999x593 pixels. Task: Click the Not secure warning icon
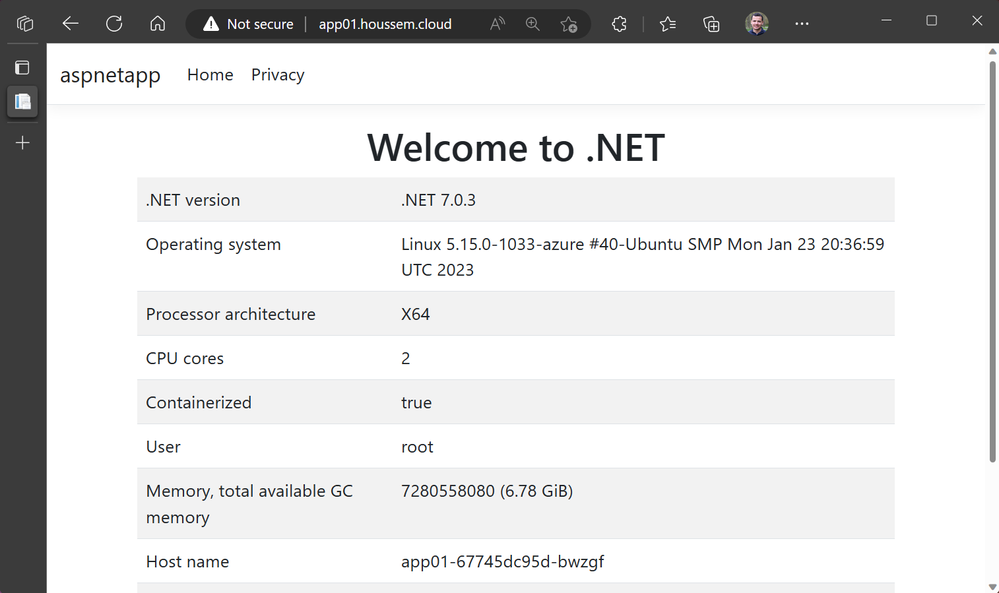pos(211,24)
